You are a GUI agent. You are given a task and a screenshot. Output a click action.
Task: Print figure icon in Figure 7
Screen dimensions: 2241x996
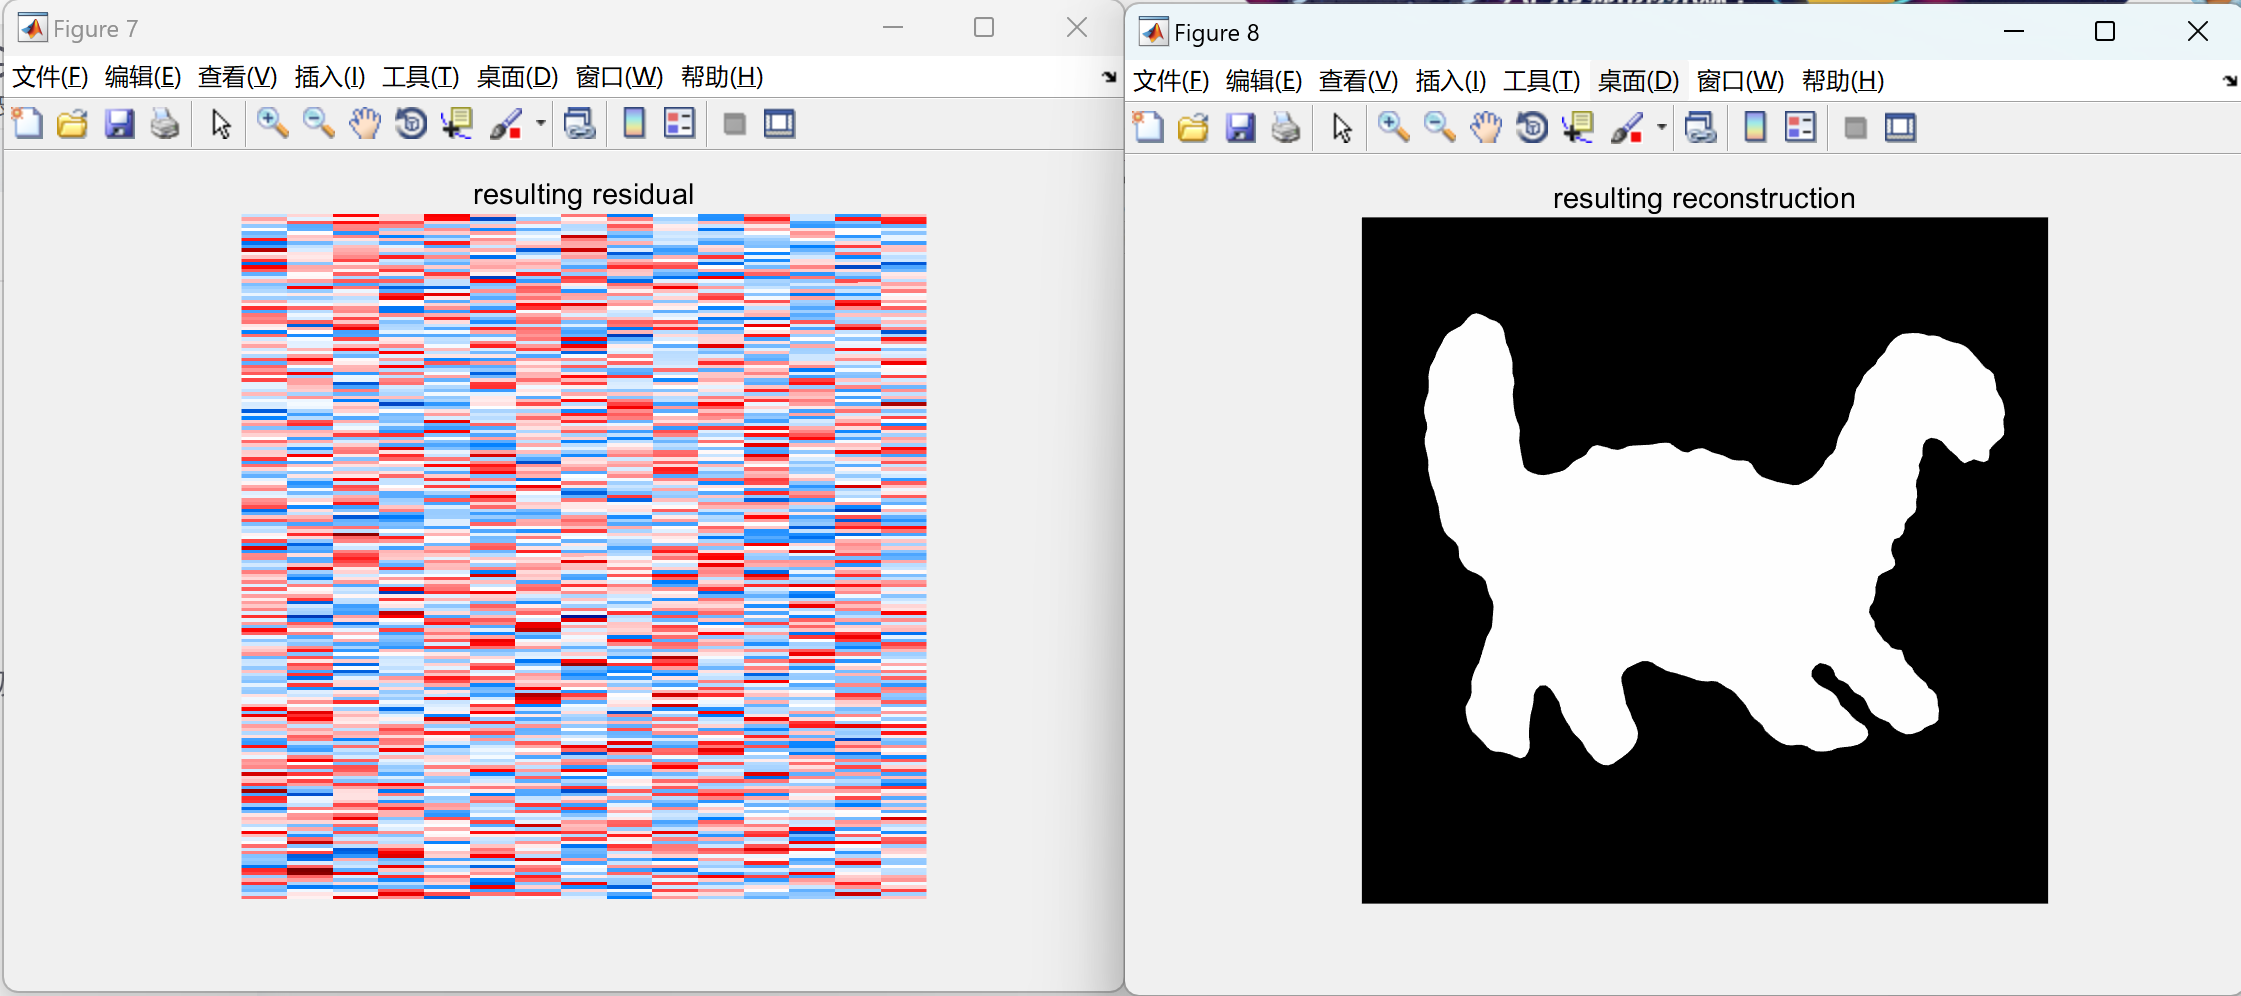pos(166,124)
